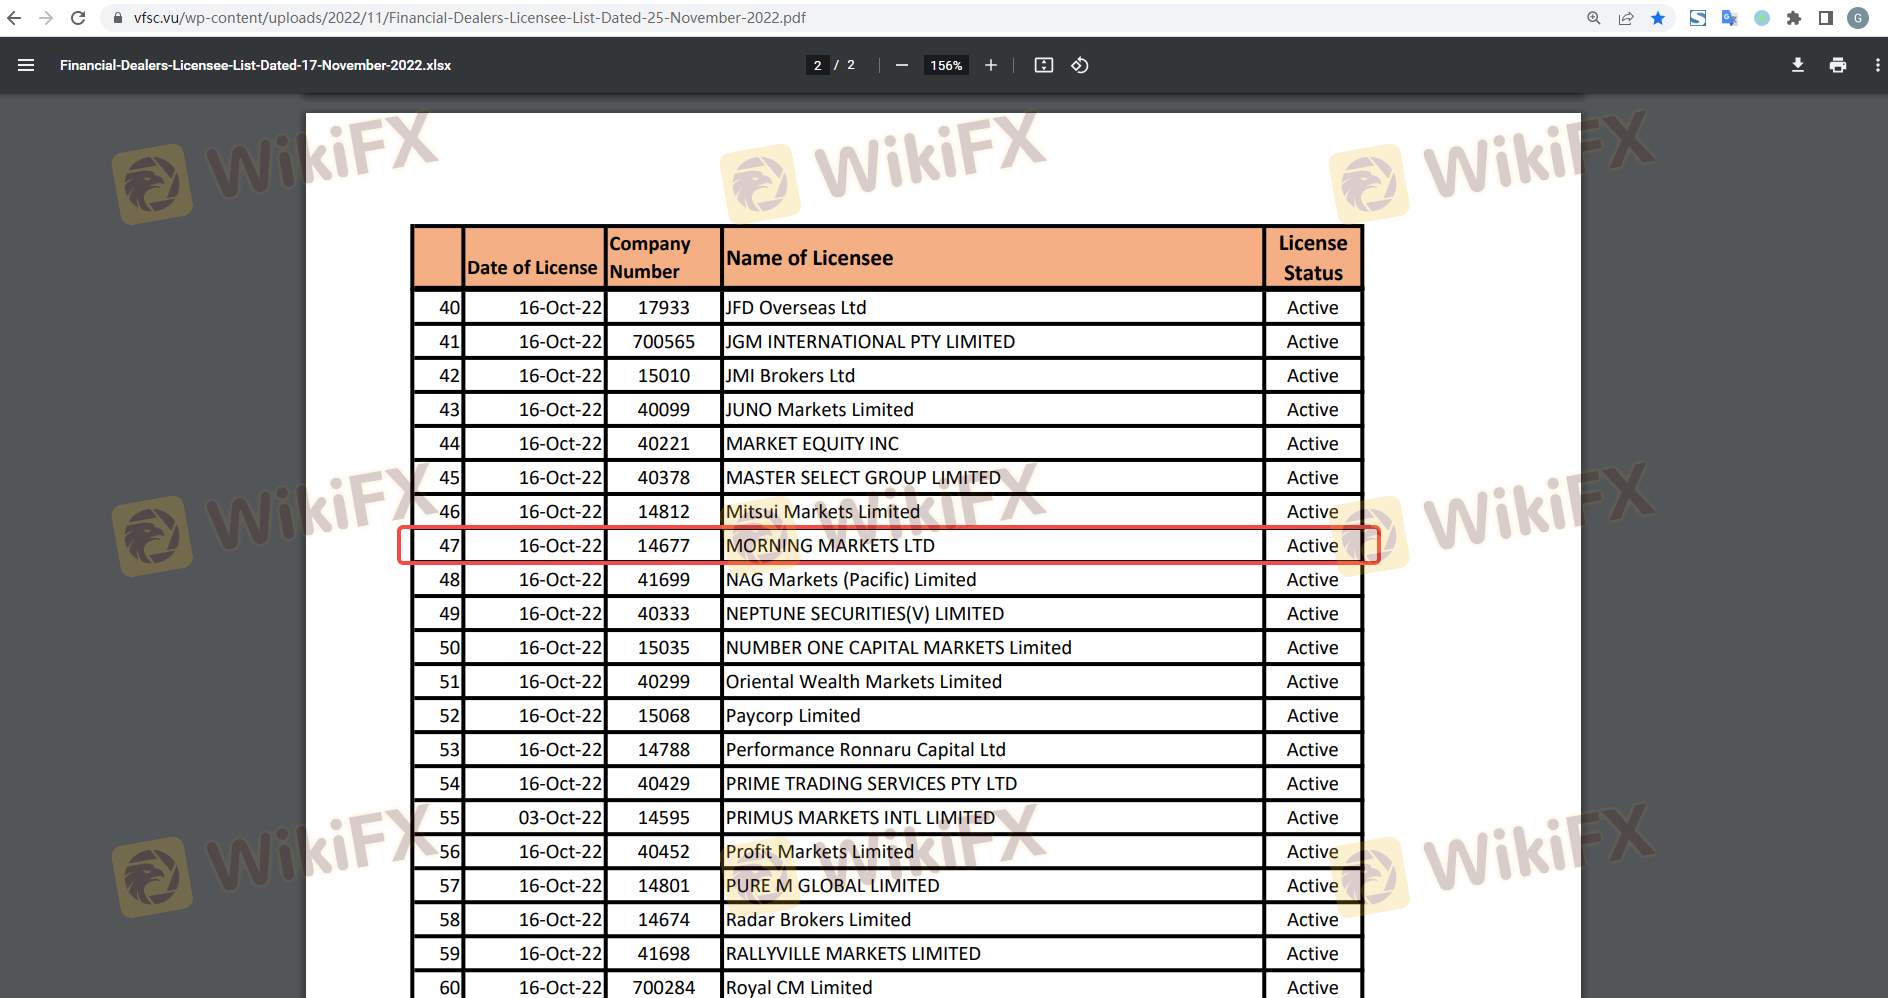Click the zoom out minus button
Image resolution: width=1888 pixels, height=998 pixels.
[x=902, y=65]
